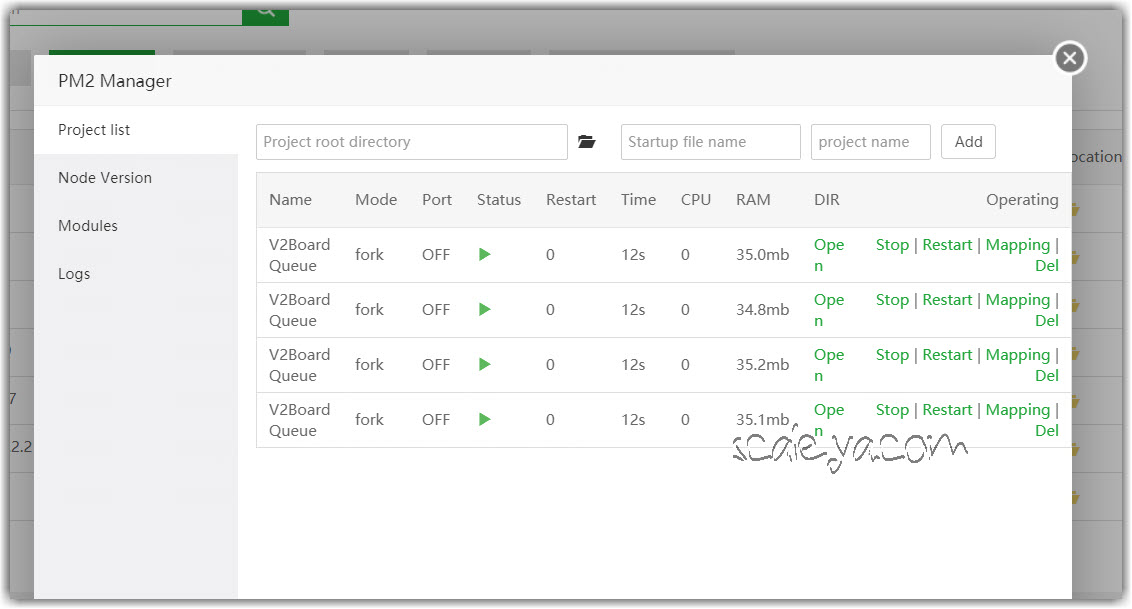Switch to the Modules tab

[88, 226]
